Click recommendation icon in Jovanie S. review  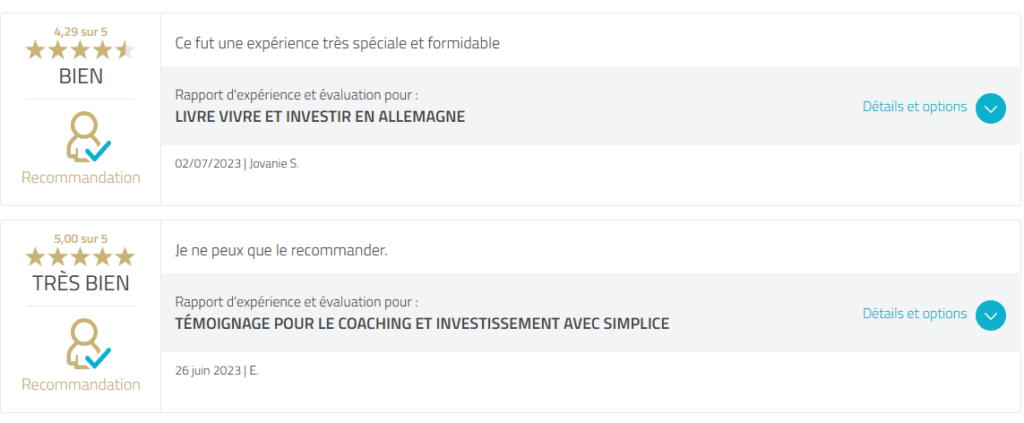point(87,137)
